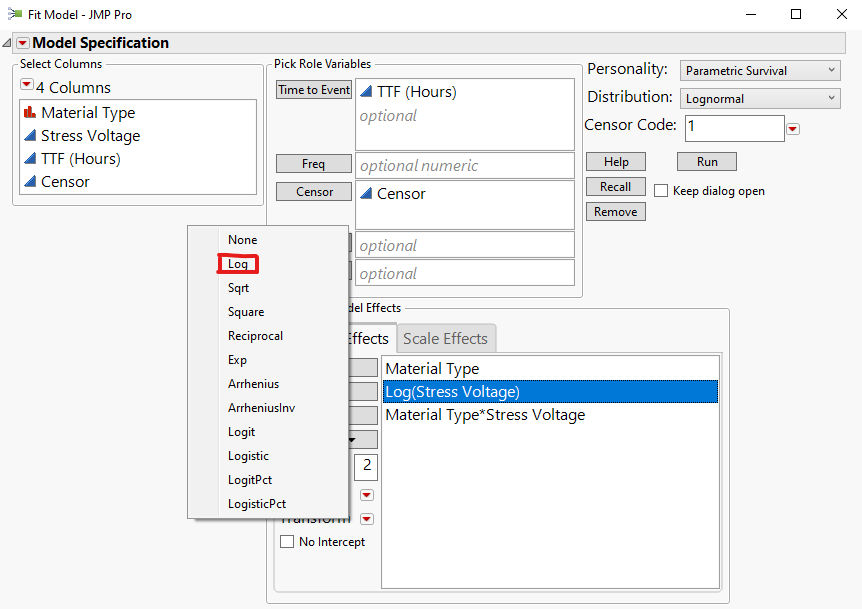
Task: Maximize the Fit Model window
Action: pos(796,14)
